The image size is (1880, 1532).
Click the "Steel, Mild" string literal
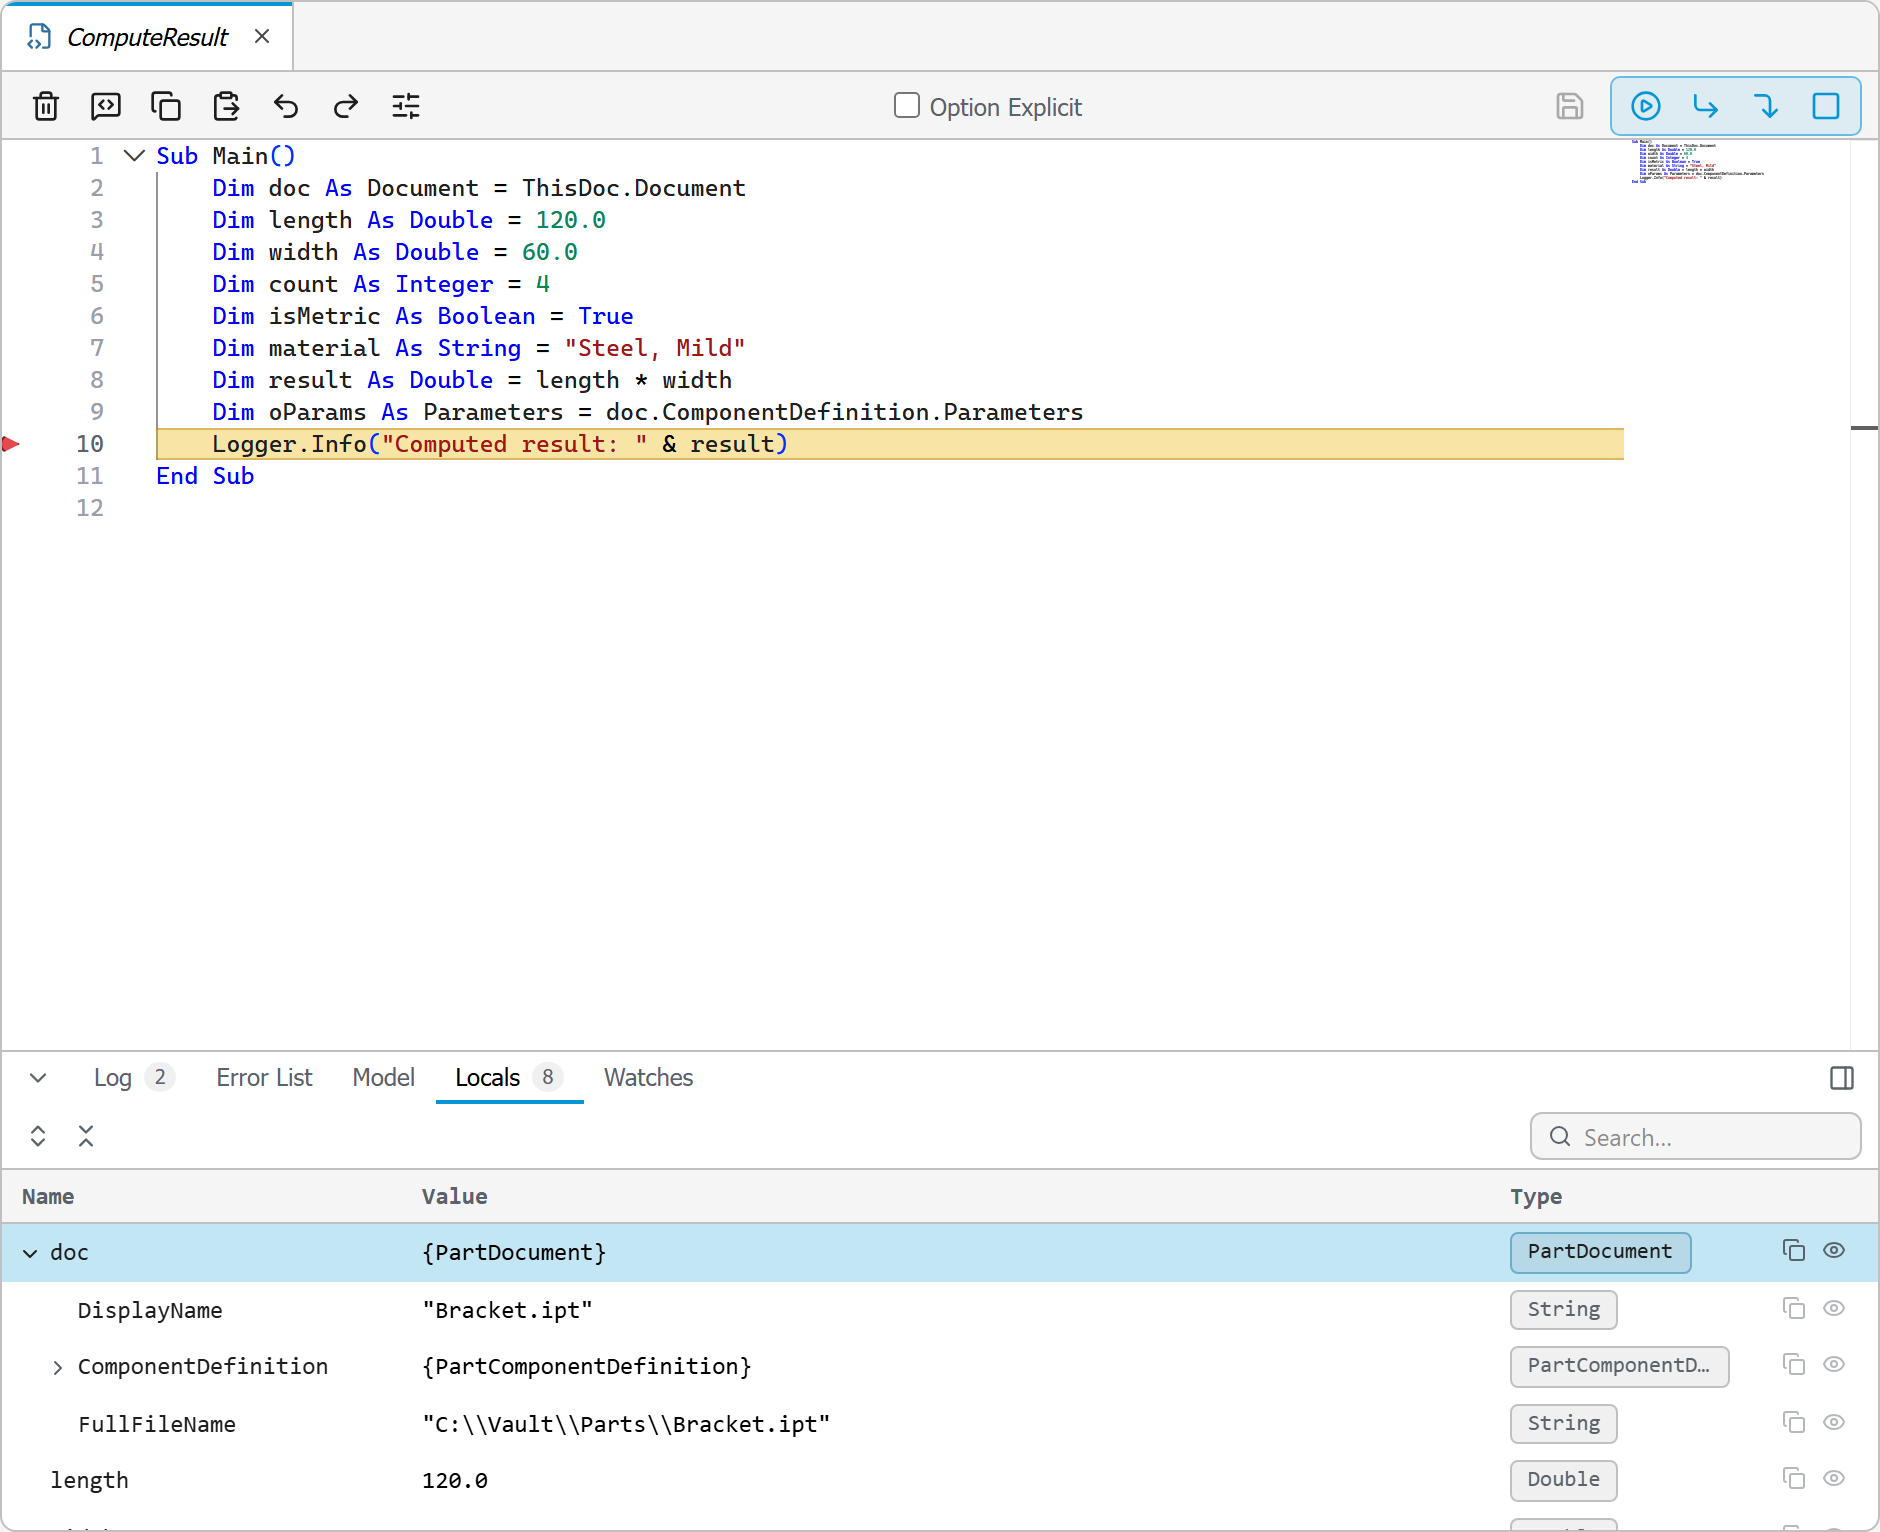pyautogui.click(x=655, y=348)
